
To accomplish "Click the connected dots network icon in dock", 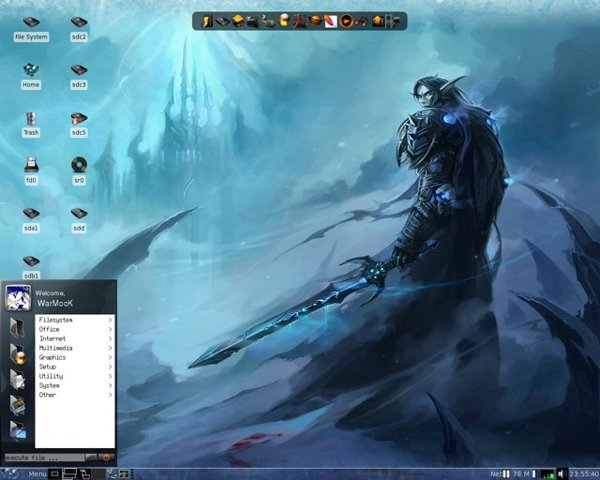I will tap(361, 22).
